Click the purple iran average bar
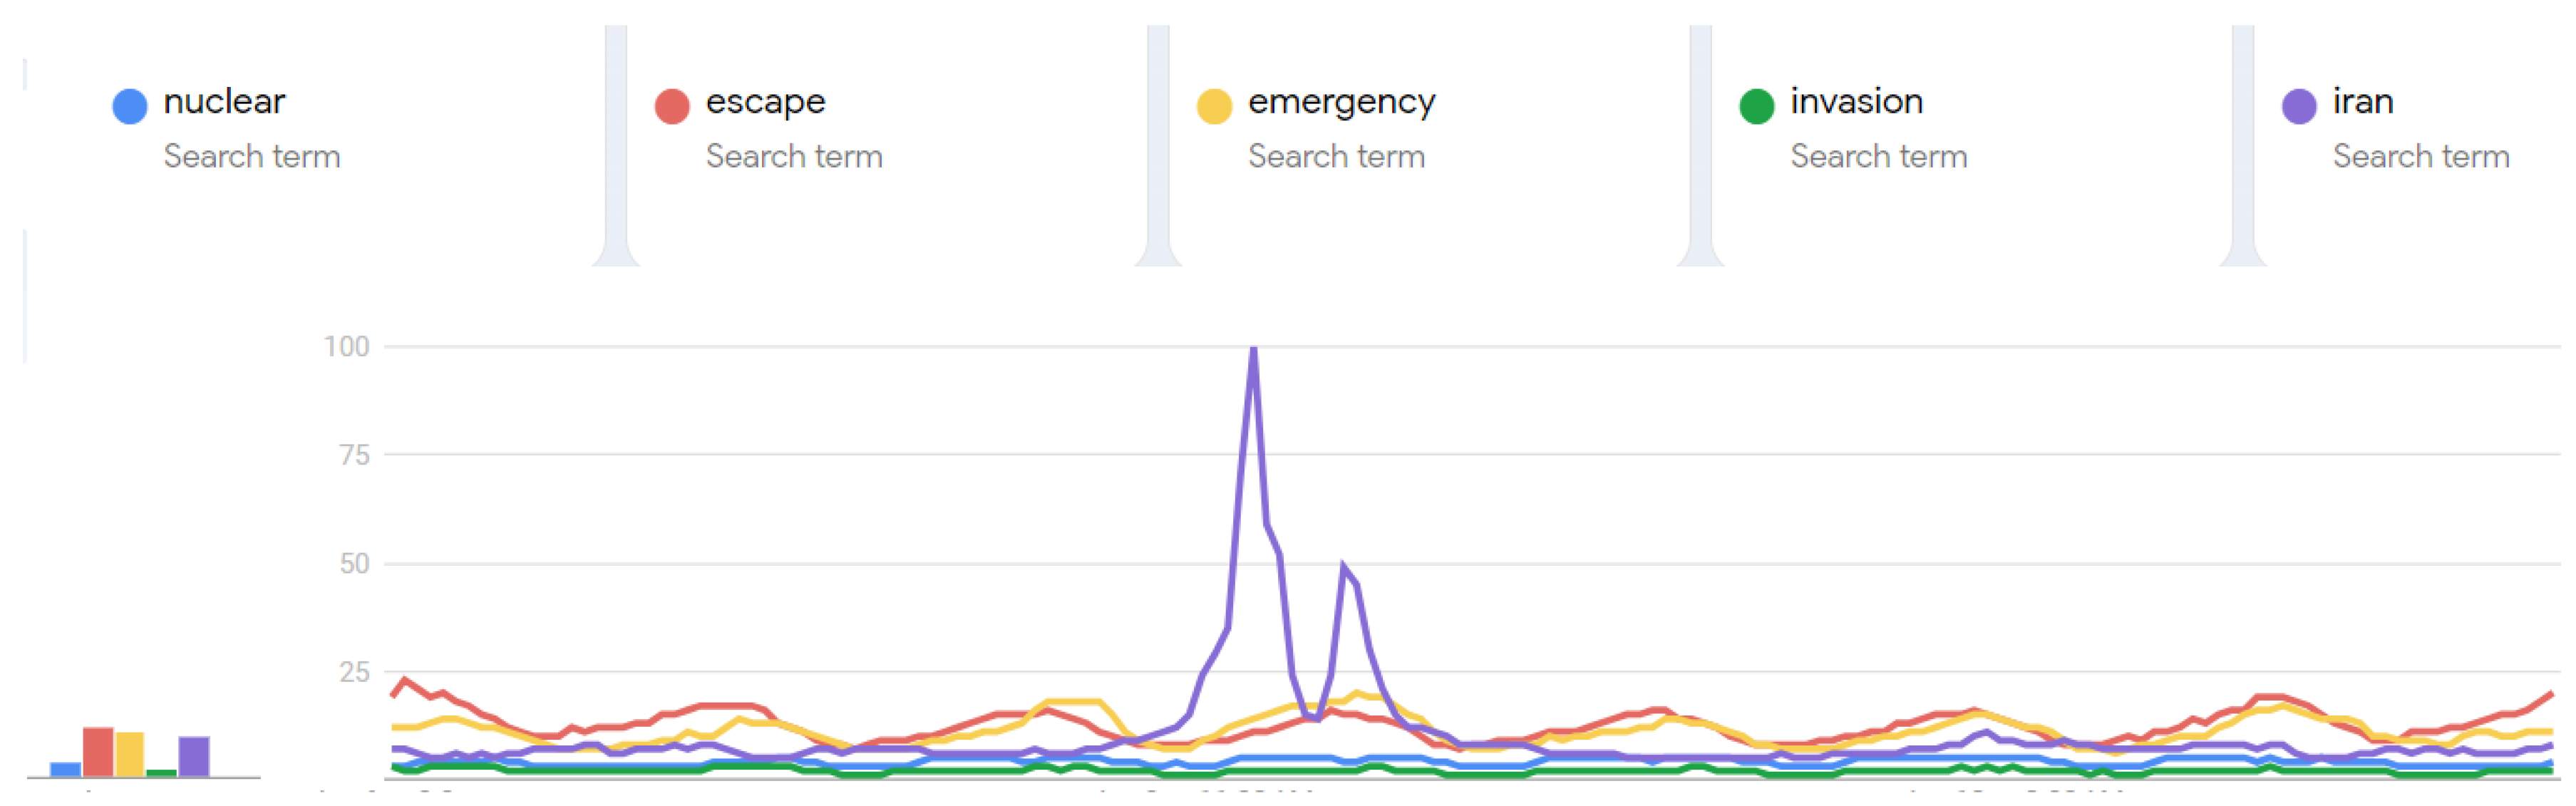2576x806 pixels. tap(194, 756)
